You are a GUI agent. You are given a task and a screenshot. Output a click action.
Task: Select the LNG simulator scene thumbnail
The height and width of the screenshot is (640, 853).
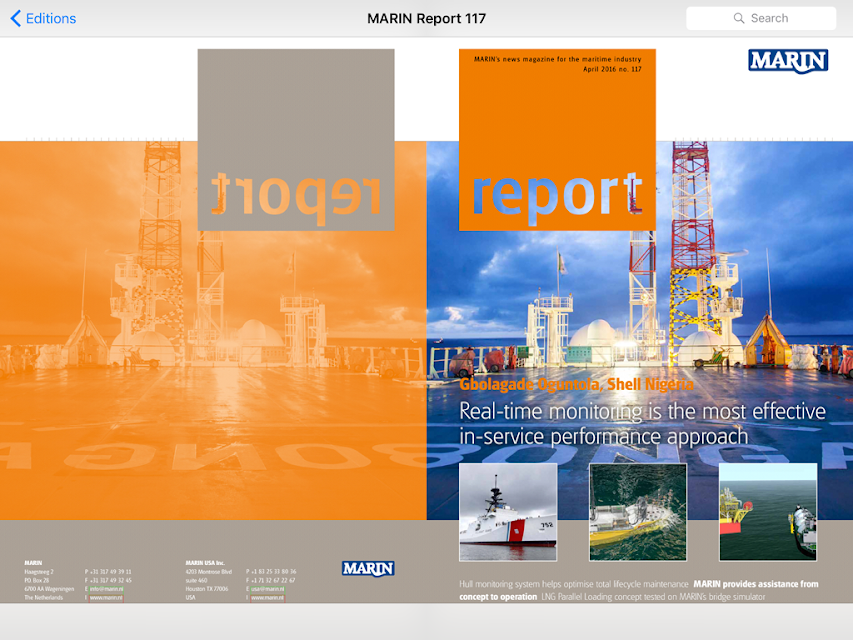click(768, 512)
